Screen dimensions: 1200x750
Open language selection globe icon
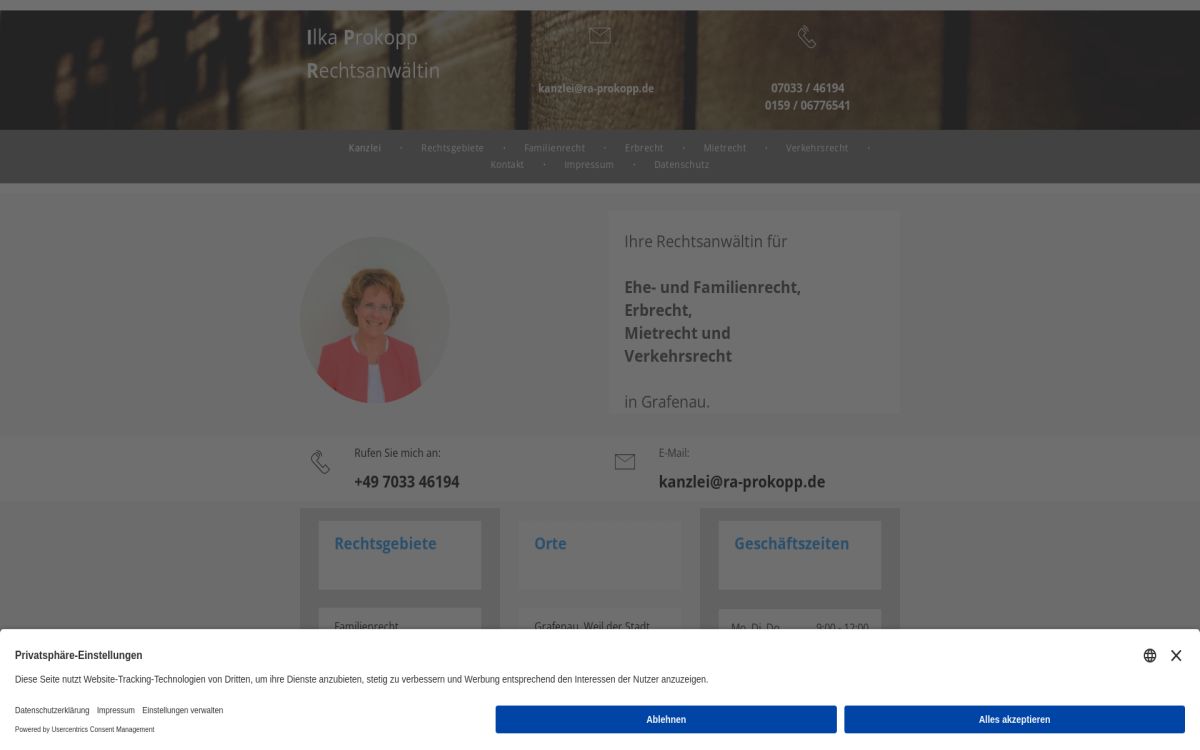[x=1150, y=656]
